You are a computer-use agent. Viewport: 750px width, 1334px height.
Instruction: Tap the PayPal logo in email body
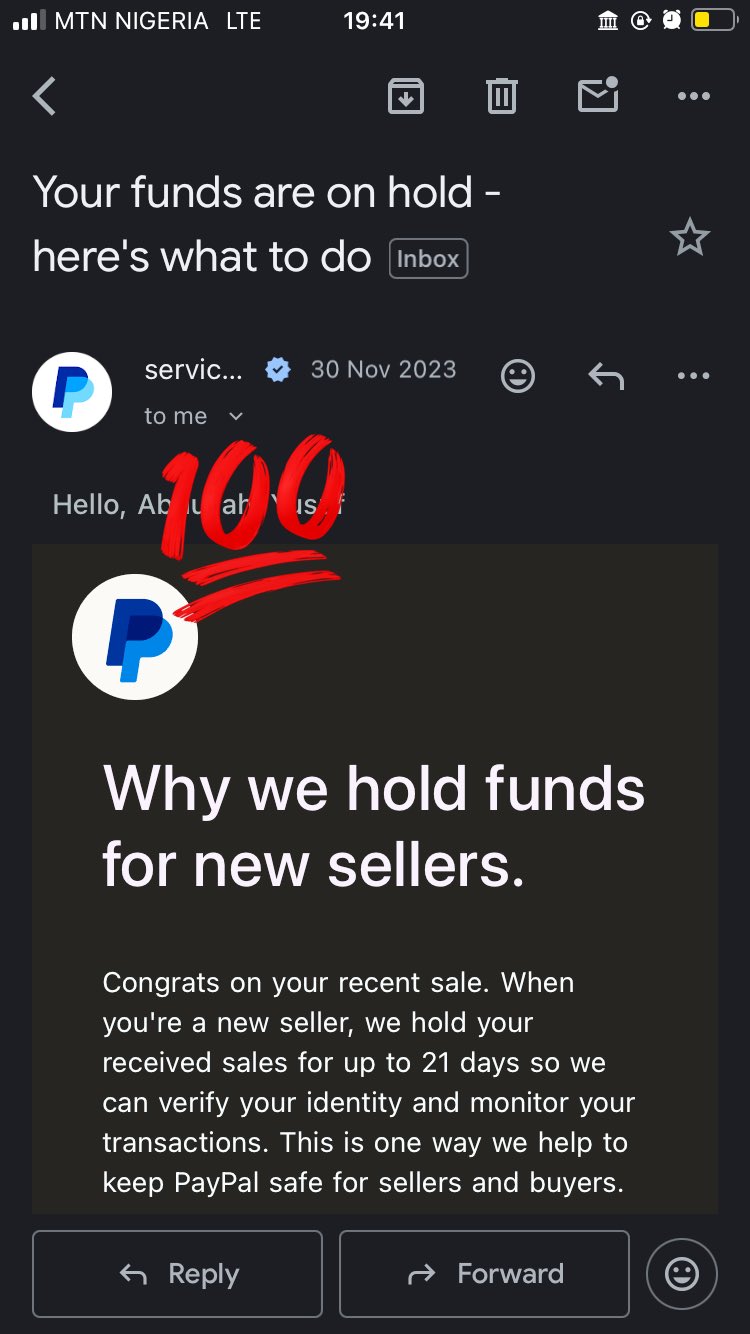pyautogui.click(x=135, y=637)
